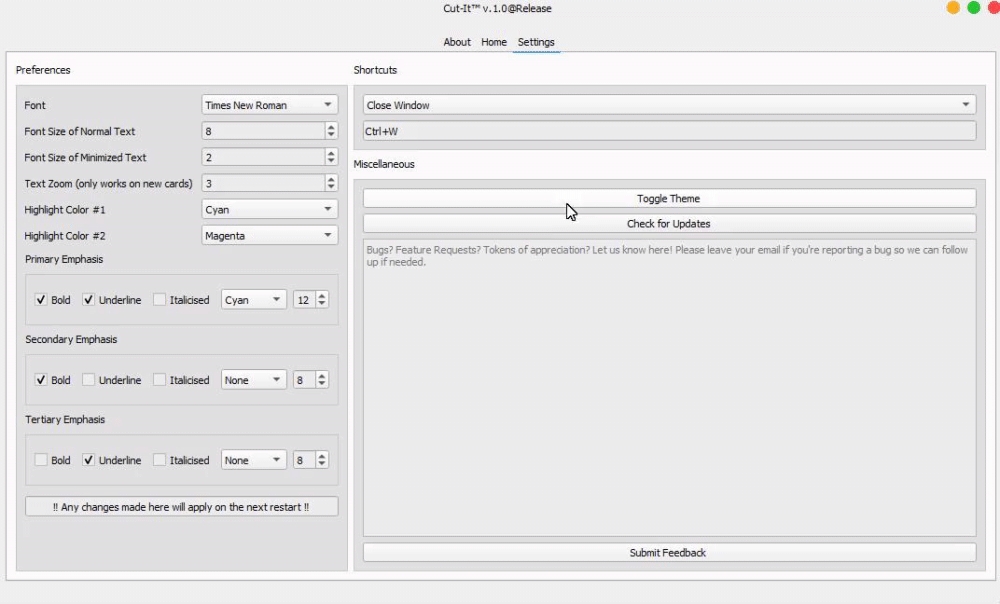Open the Close Window shortcuts dropdown

(x=668, y=105)
